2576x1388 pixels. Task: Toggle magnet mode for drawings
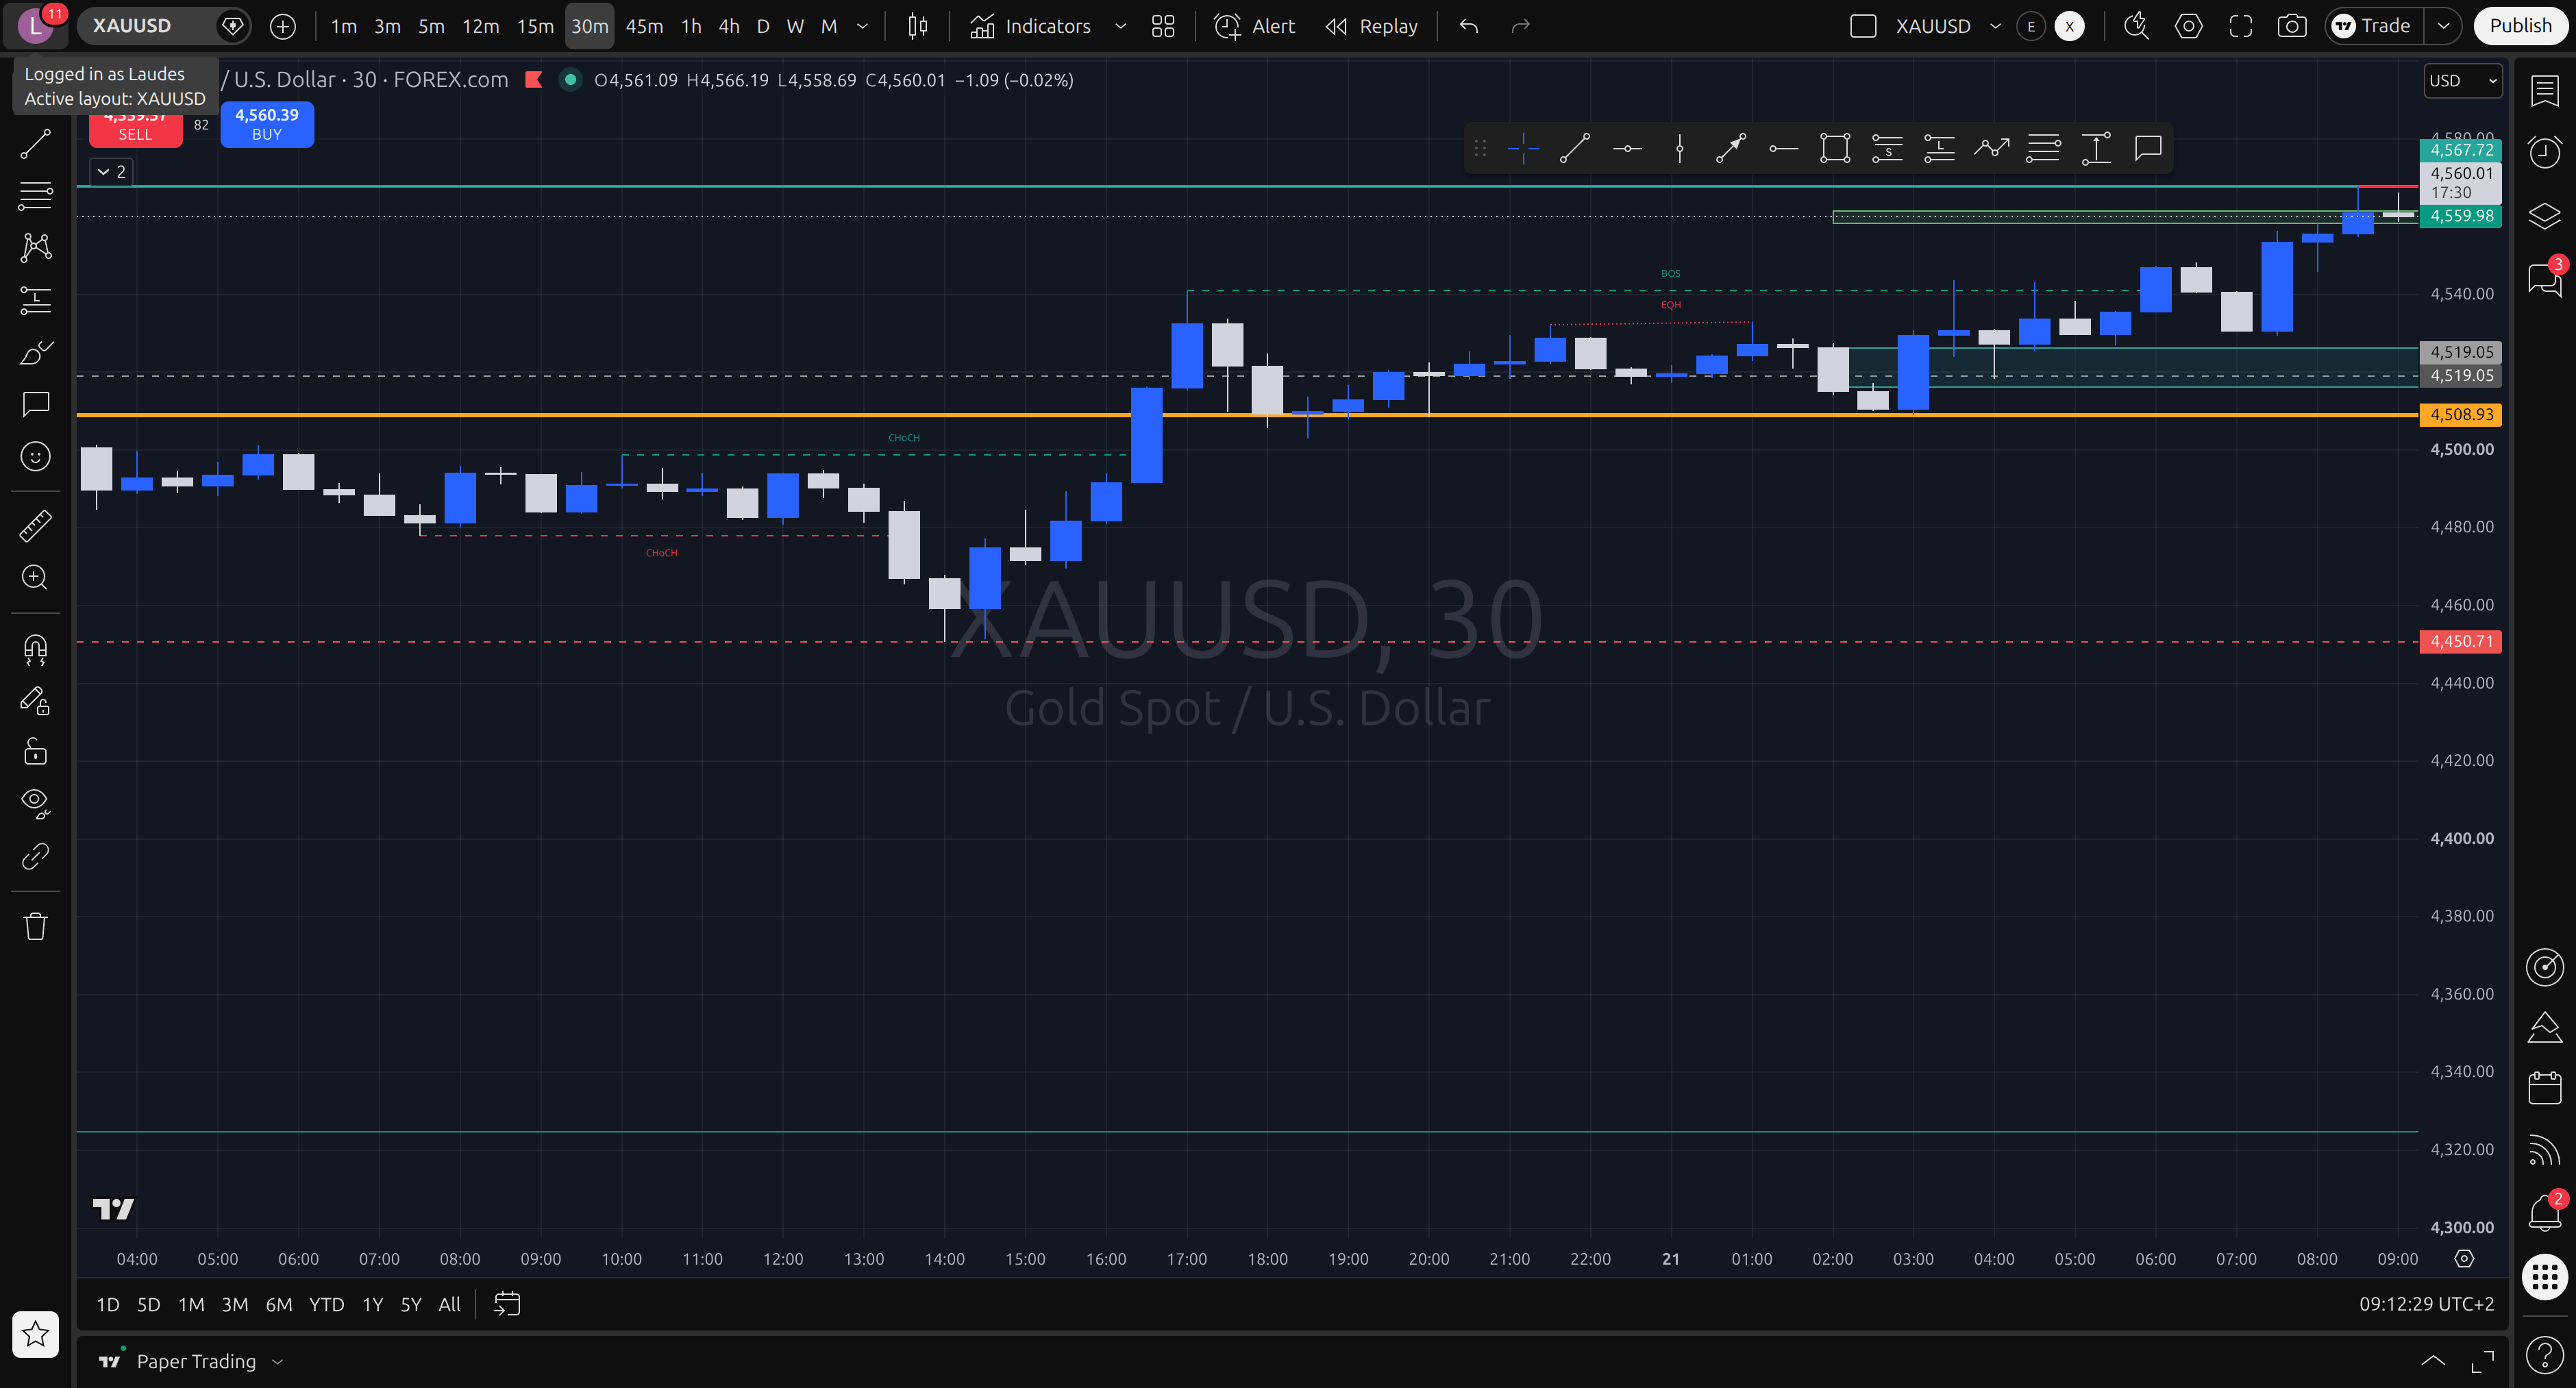click(36, 650)
